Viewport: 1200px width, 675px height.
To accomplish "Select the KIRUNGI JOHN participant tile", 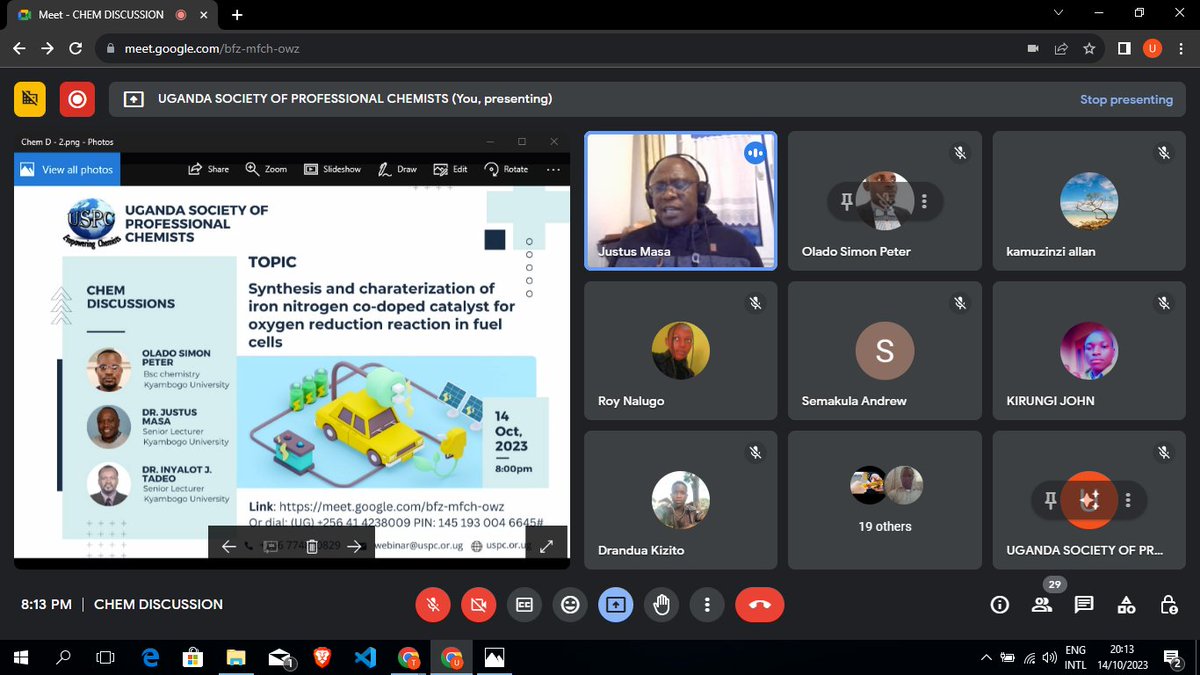I will coord(1089,350).
